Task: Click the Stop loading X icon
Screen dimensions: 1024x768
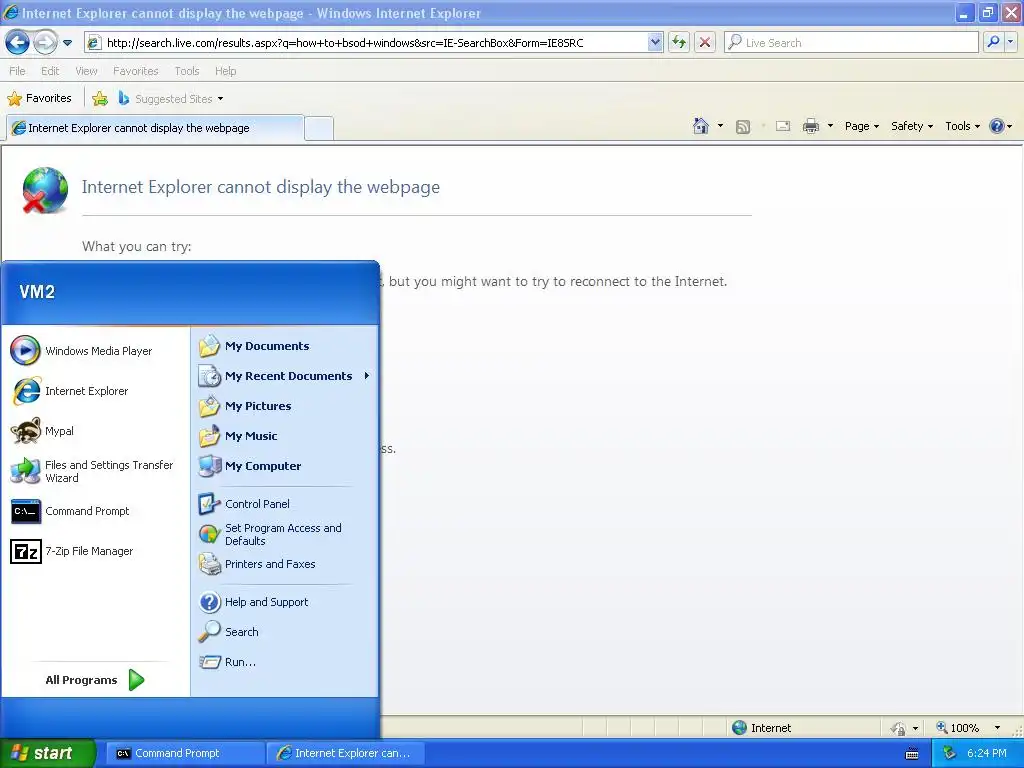Action: [x=705, y=42]
